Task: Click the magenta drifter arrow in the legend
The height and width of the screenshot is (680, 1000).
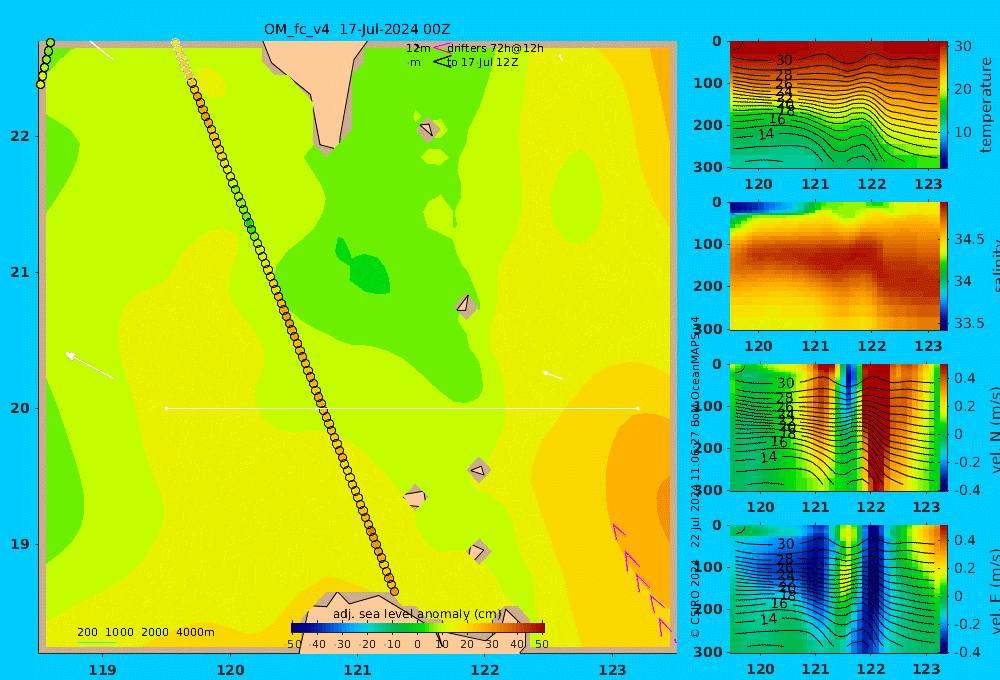Action: 441,47
